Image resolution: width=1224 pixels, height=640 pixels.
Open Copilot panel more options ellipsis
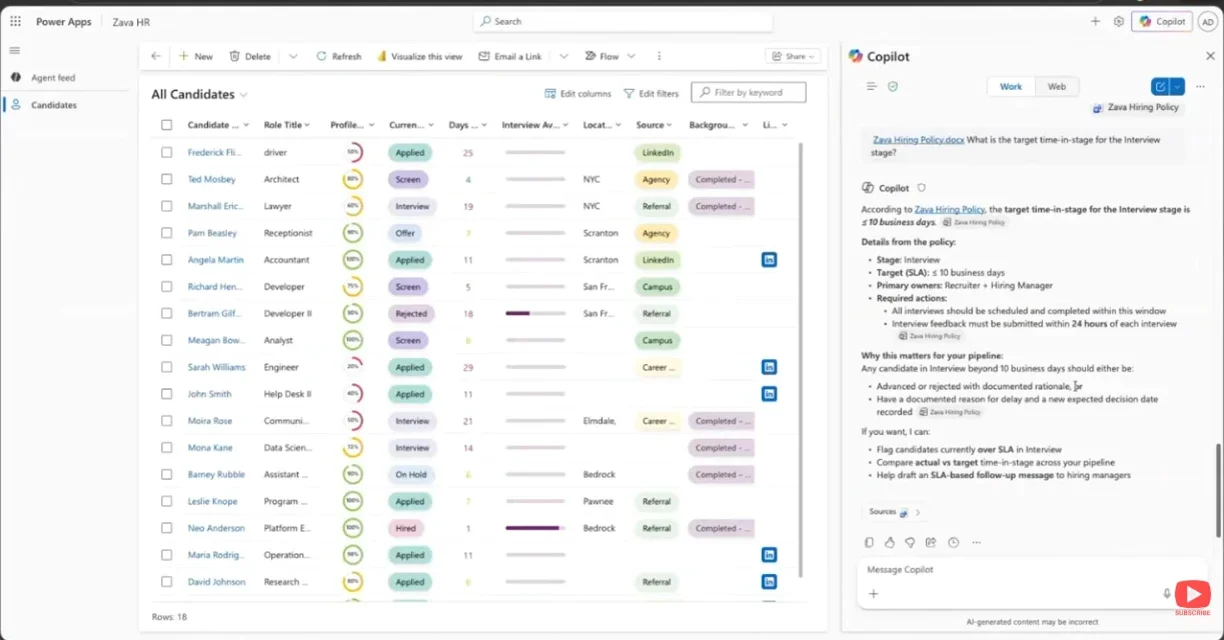point(1201,87)
